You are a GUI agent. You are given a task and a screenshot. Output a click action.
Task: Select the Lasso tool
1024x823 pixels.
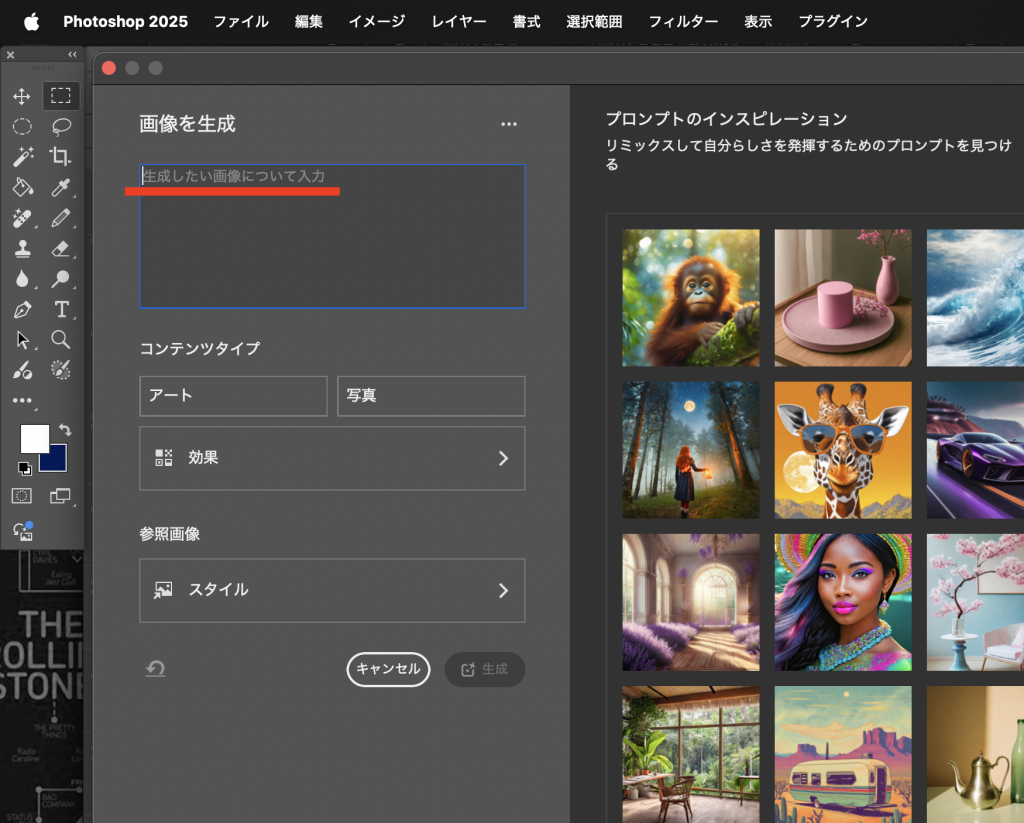click(x=61, y=126)
